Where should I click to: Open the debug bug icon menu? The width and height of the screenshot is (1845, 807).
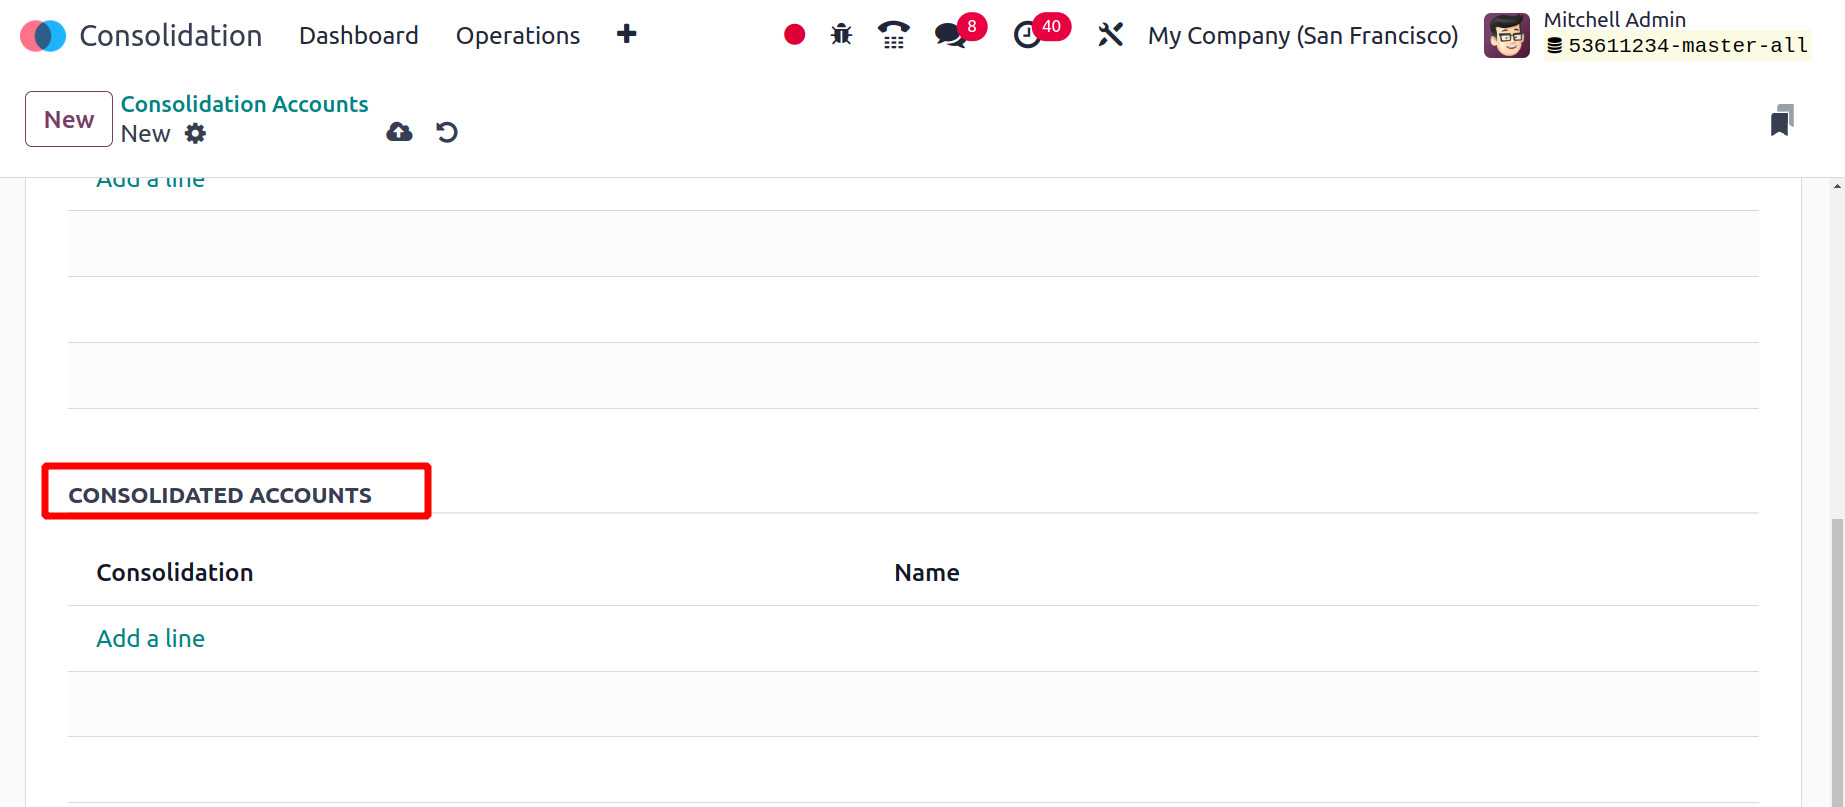(x=841, y=36)
